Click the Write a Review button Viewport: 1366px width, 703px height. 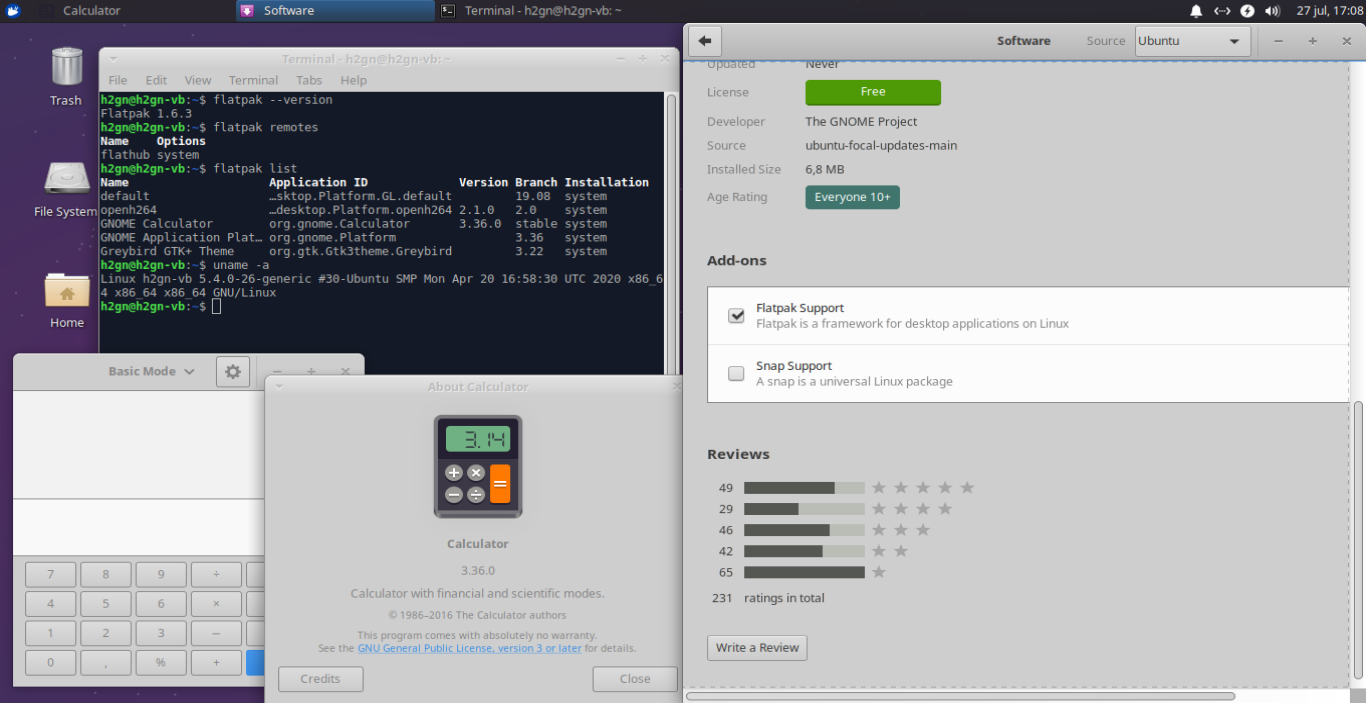pyautogui.click(x=757, y=647)
